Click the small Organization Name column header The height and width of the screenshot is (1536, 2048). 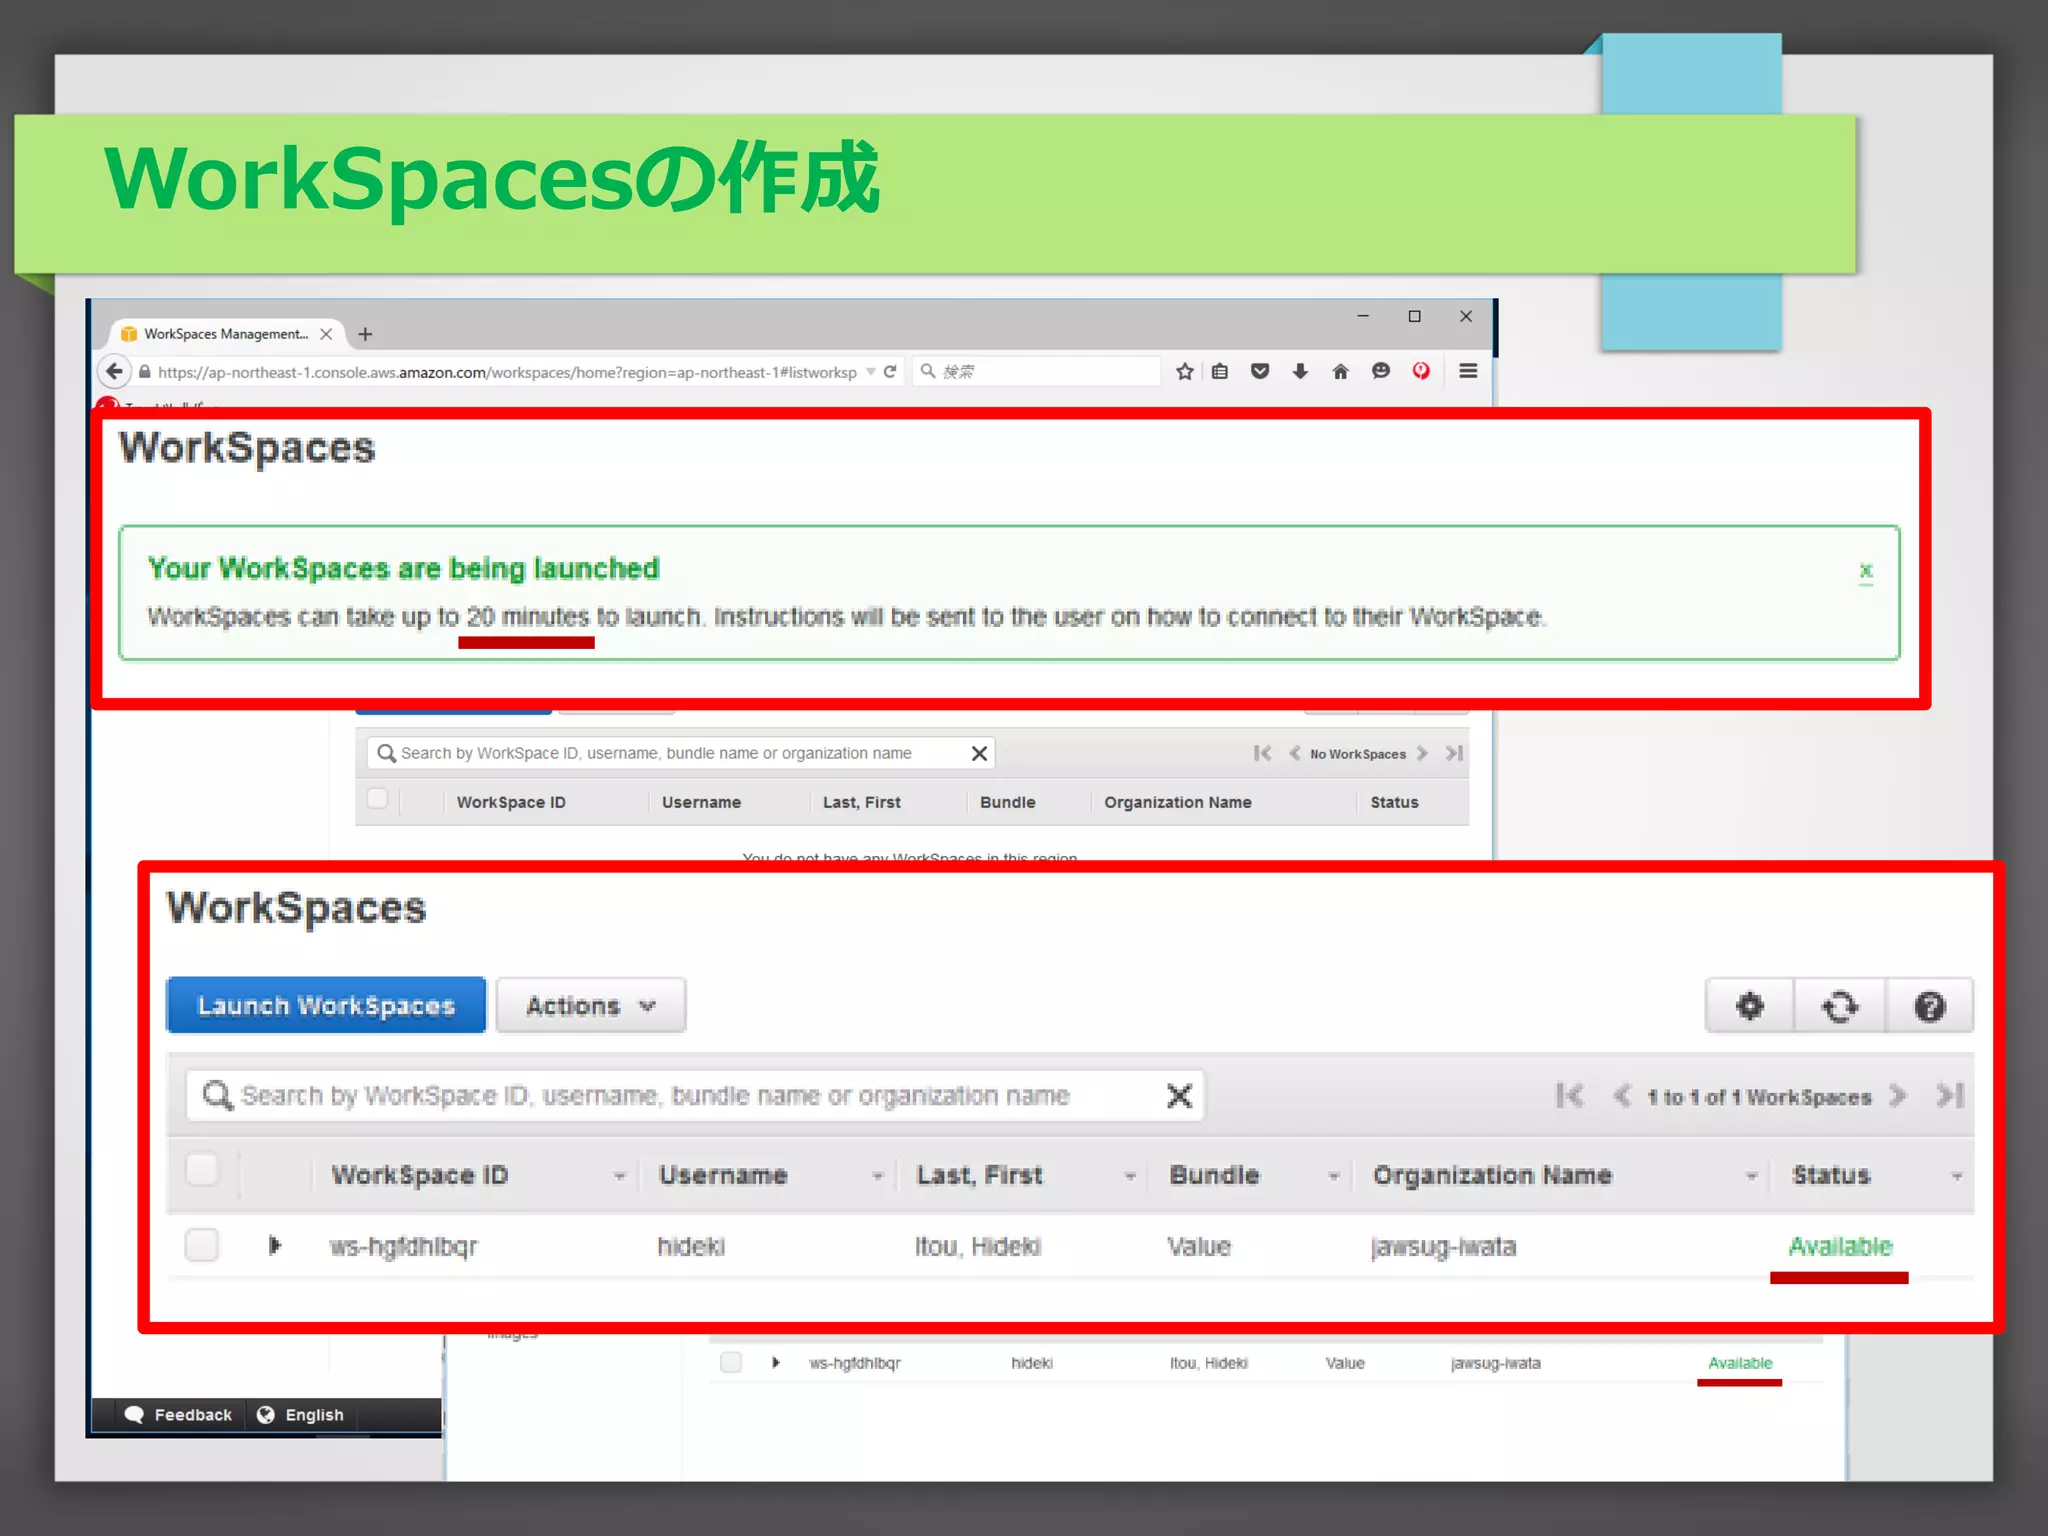point(1177,802)
